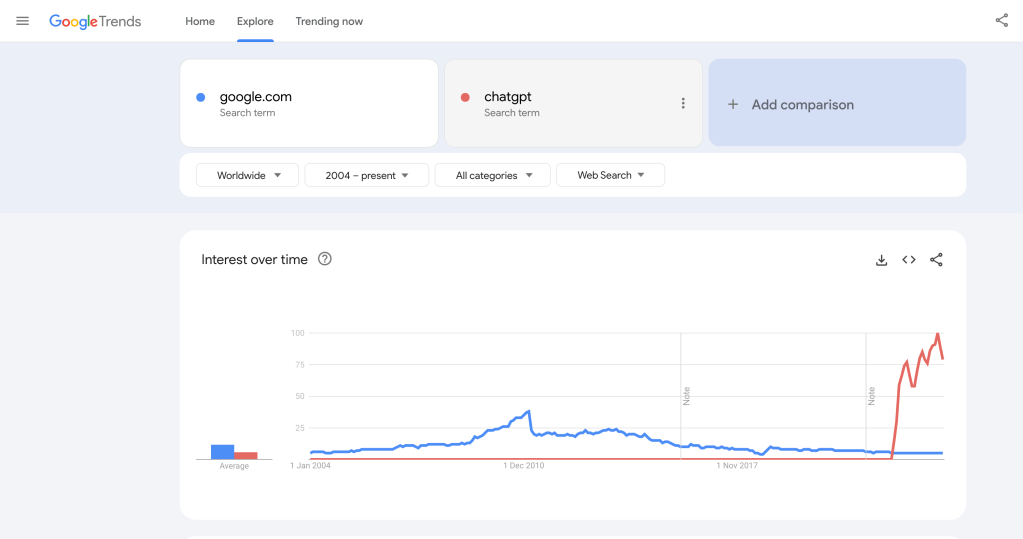Click the red chatgpt line peak

tap(938, 334)
